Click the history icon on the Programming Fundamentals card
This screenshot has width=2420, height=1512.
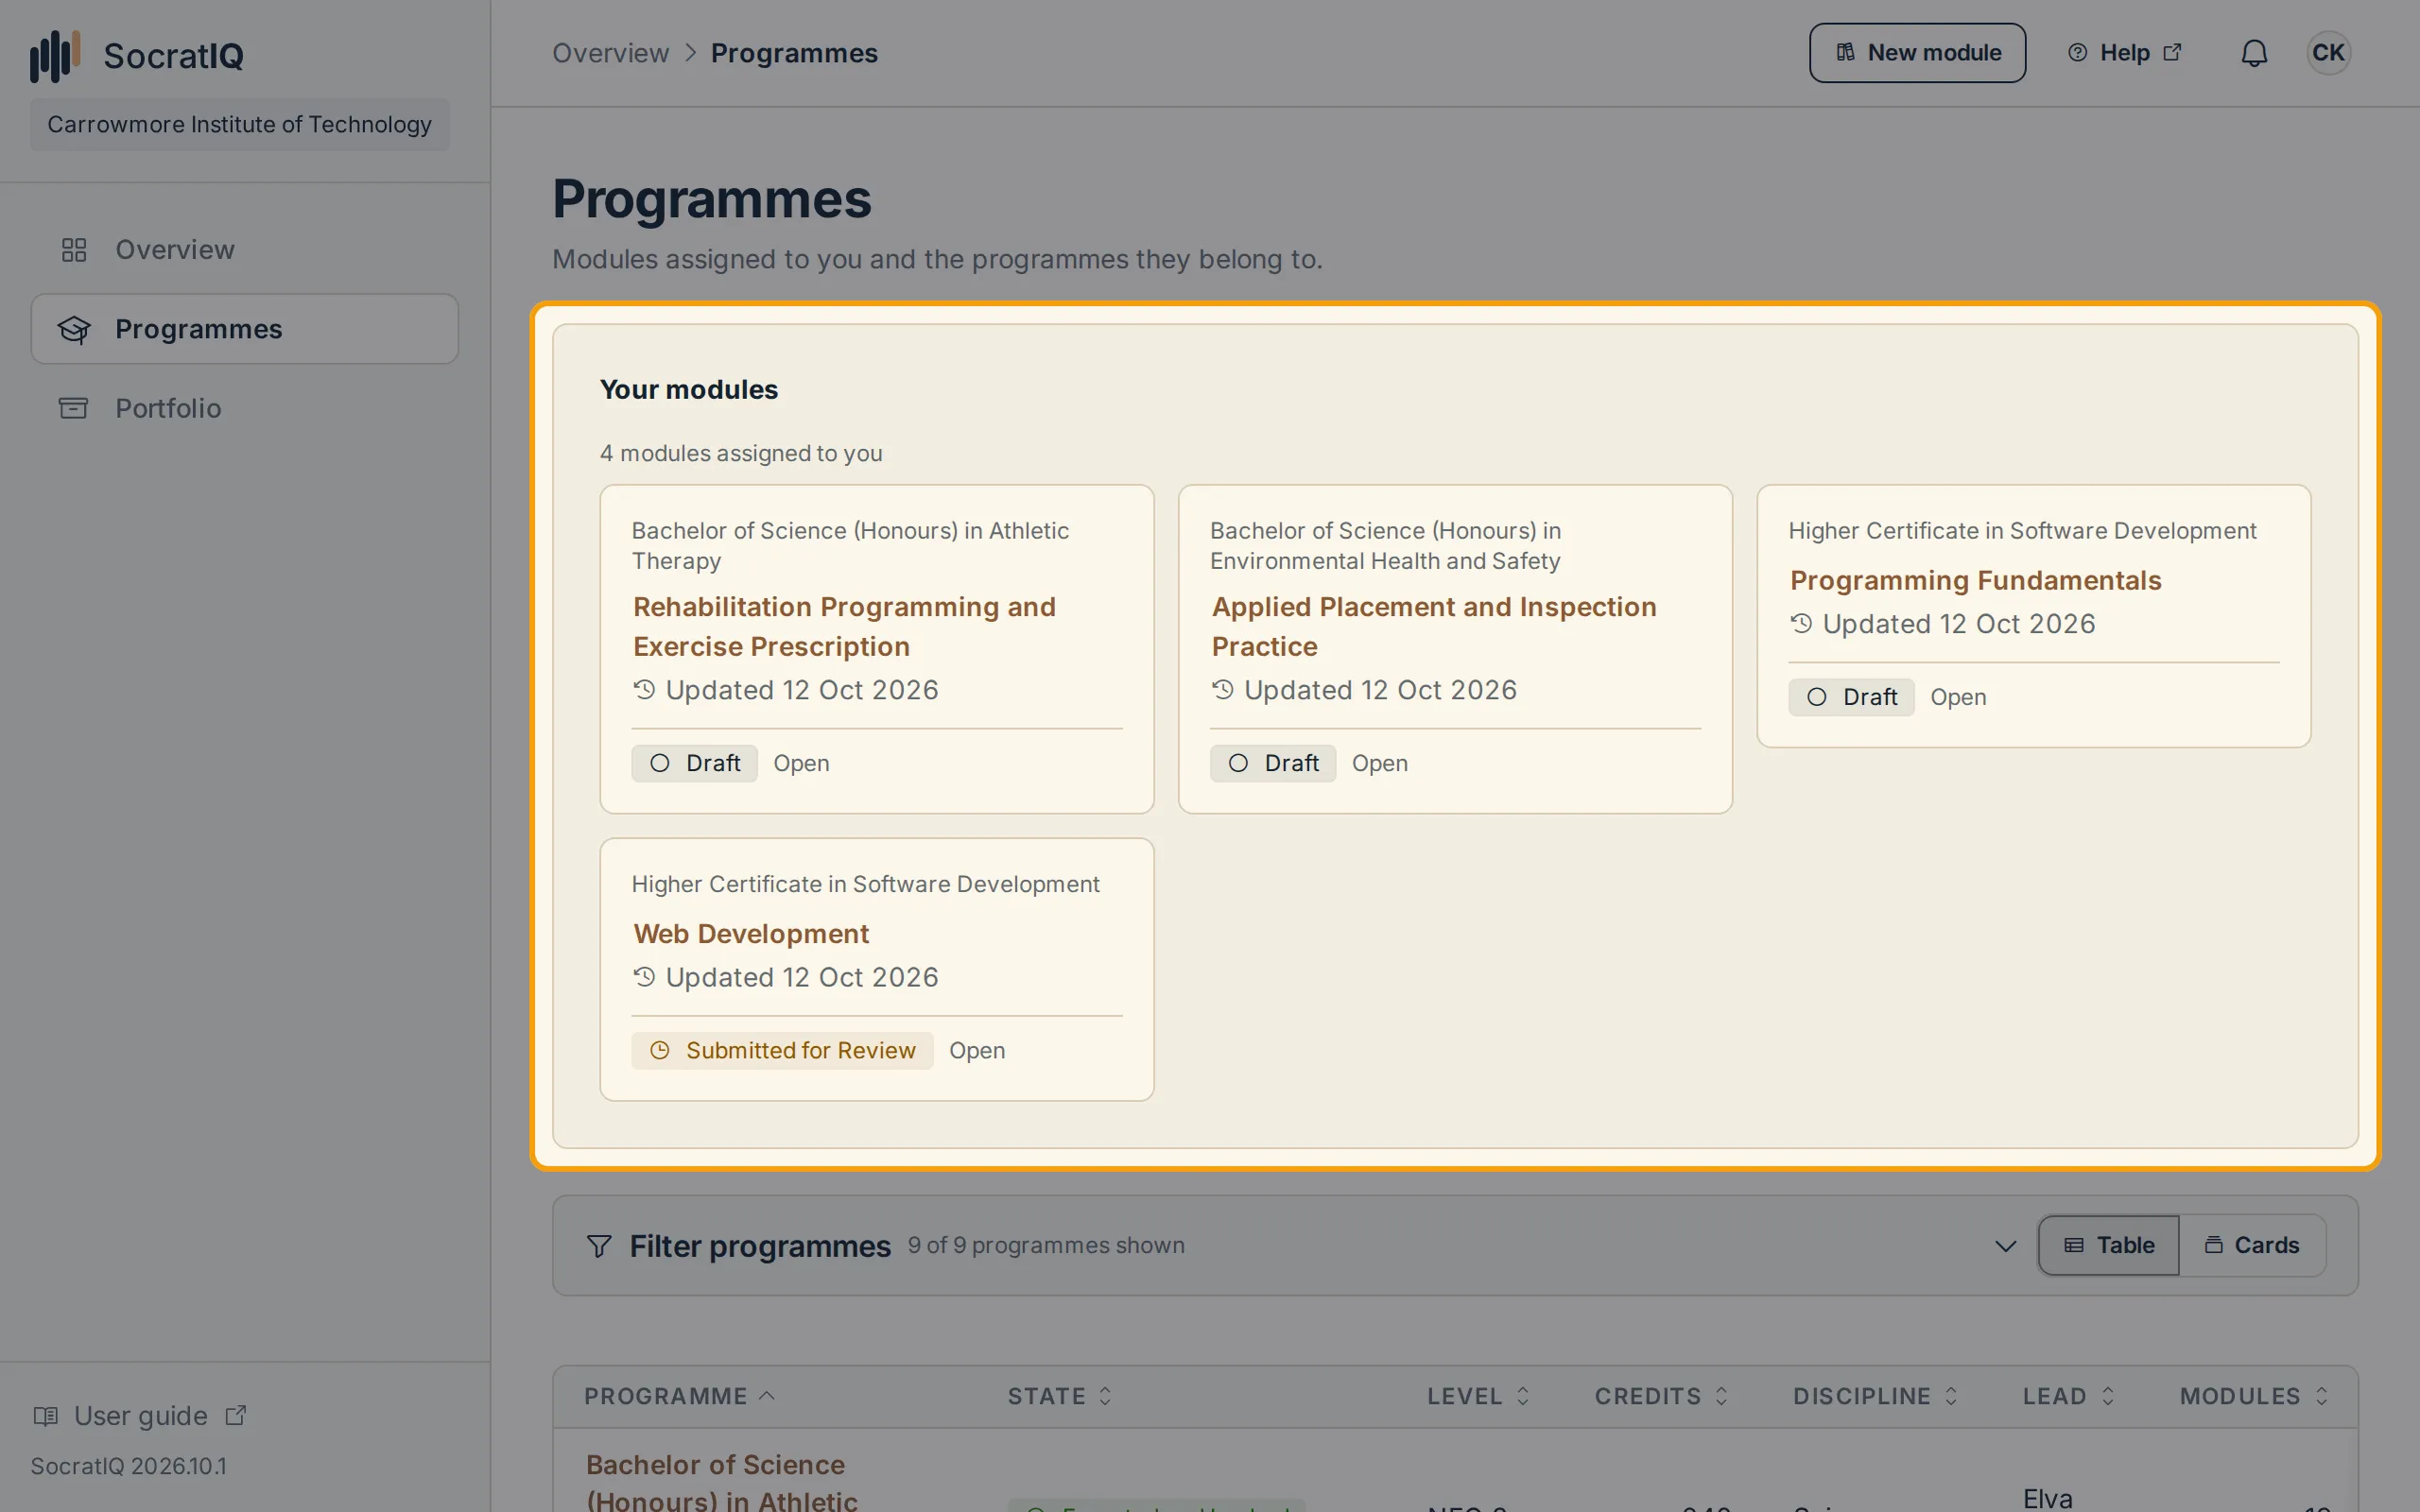click(1801, 623)
